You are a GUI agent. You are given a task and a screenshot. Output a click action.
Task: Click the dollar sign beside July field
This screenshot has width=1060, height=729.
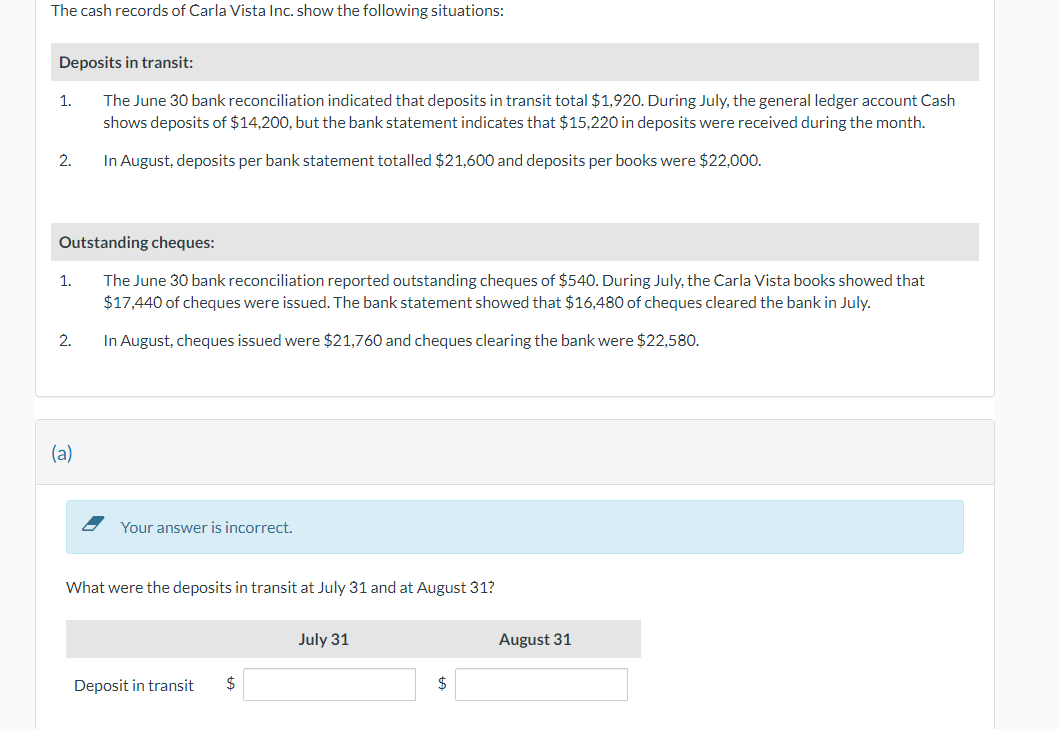(229, 684)
